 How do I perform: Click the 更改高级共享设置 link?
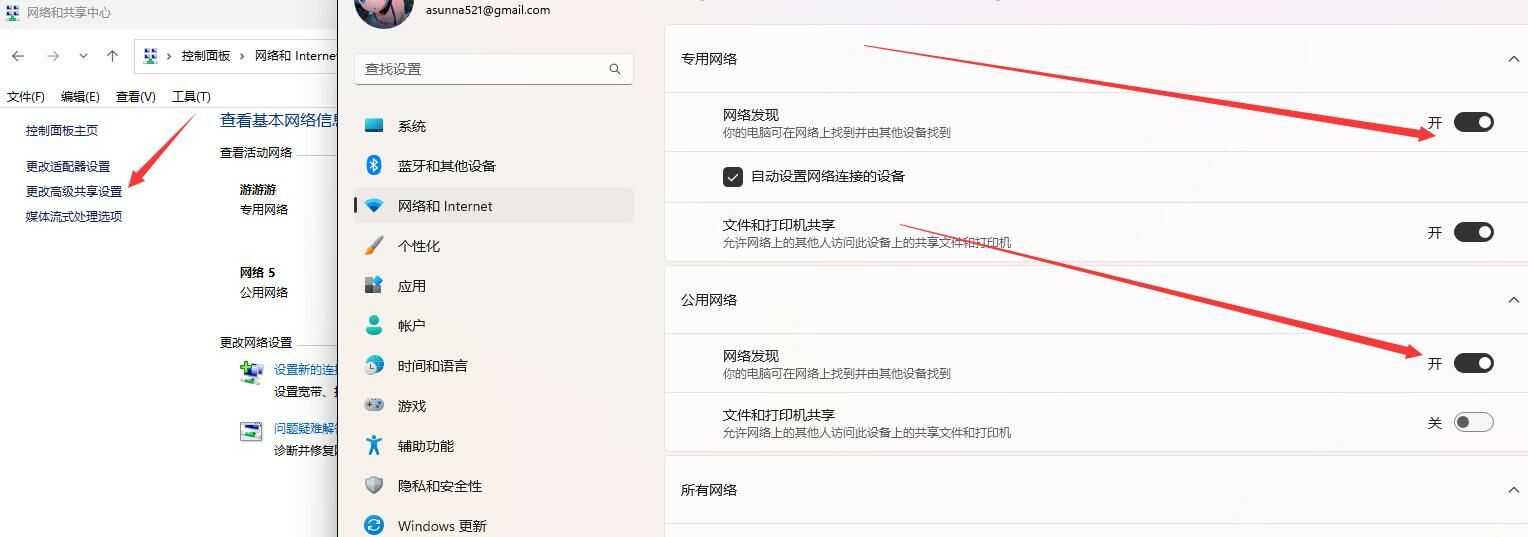(x=74, y=191)
